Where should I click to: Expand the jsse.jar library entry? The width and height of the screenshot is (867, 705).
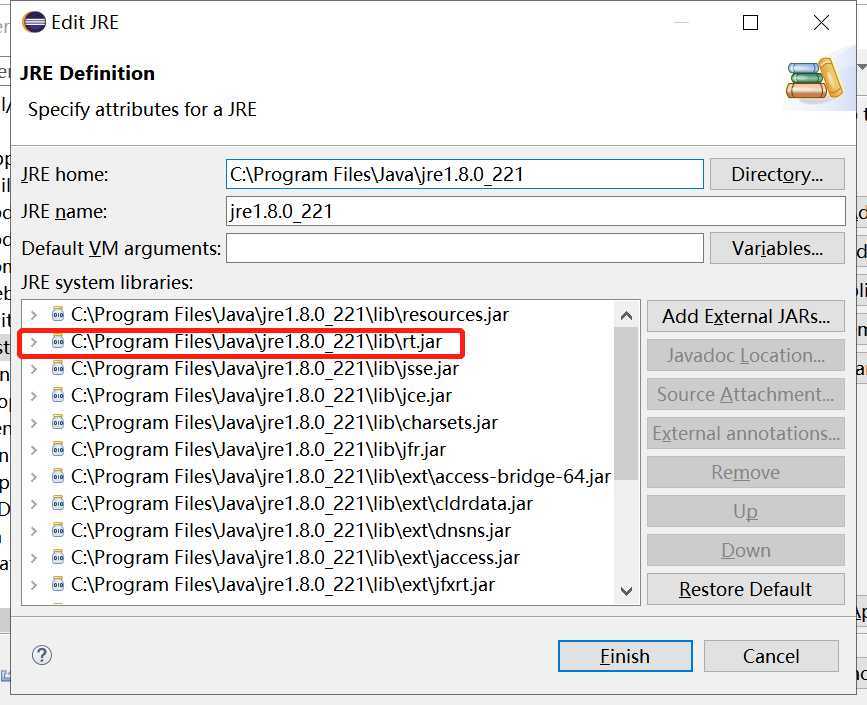click(x=34, y=369)
